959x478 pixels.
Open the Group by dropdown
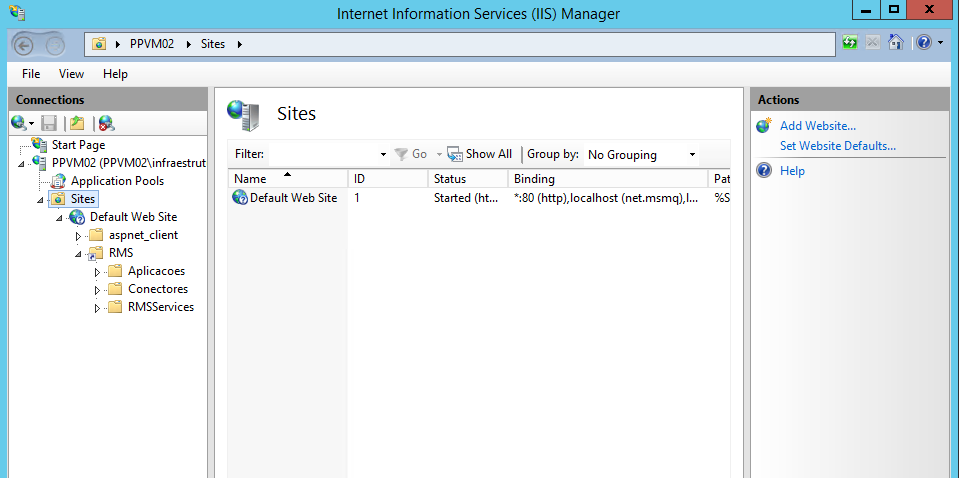pyautogui.click(x=642, y=155)
